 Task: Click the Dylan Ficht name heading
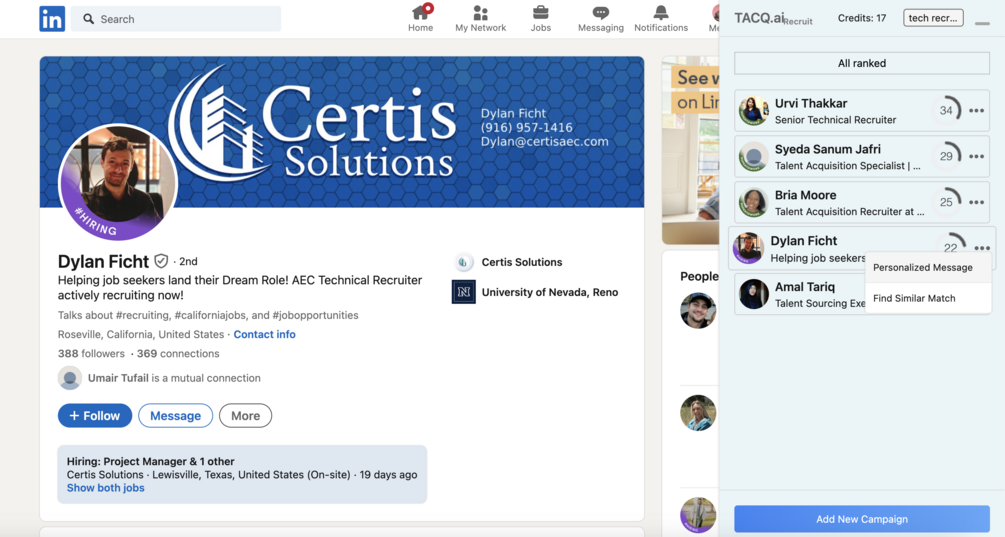[103, 261]
